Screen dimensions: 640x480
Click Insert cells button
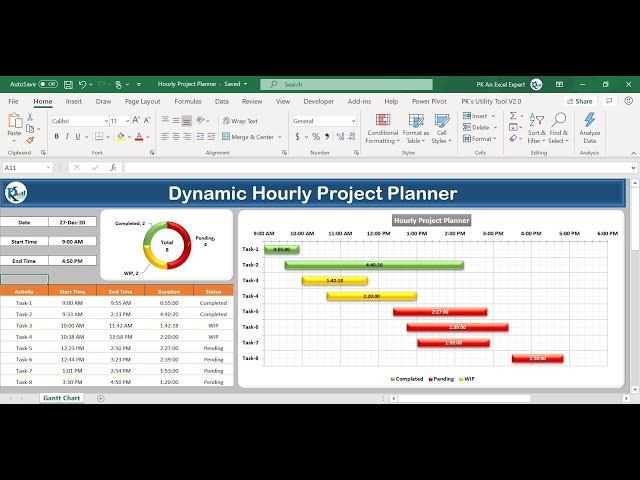[x=479, y=116]
